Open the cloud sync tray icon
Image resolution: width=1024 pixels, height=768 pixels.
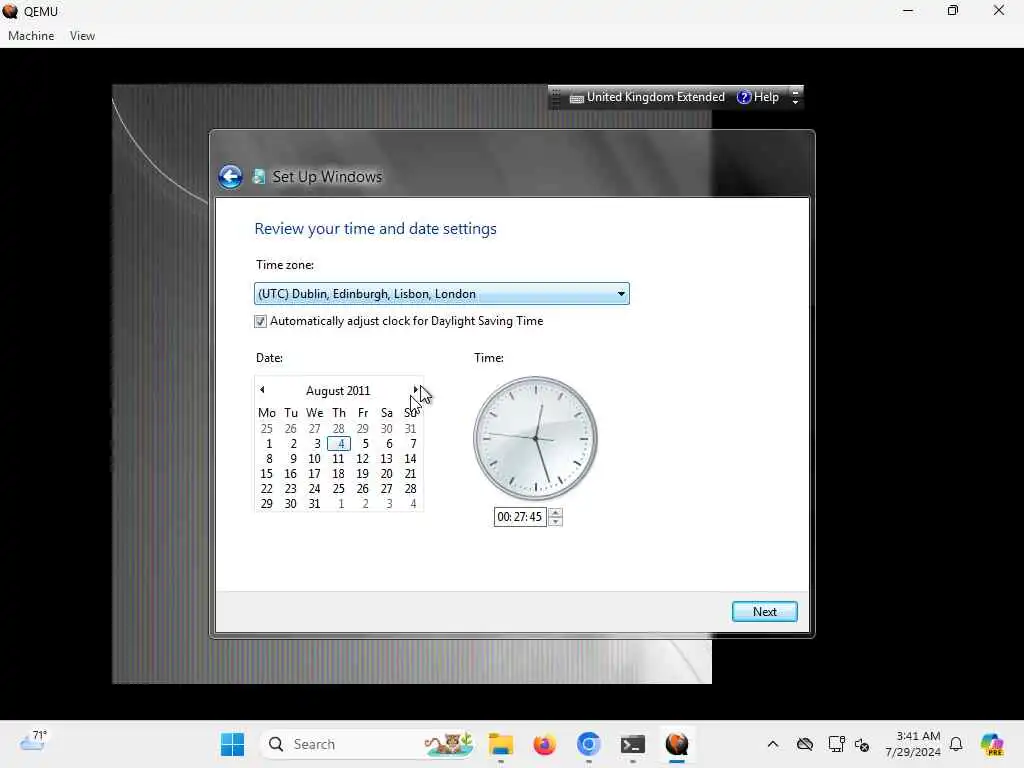[x=805, y=744]
